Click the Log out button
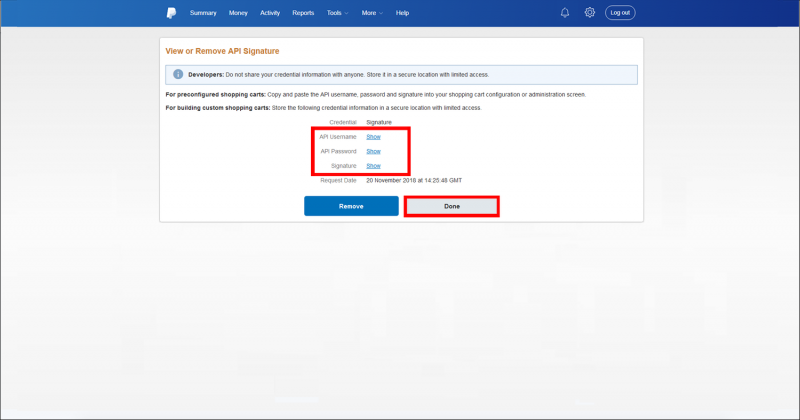 point(620,13)
